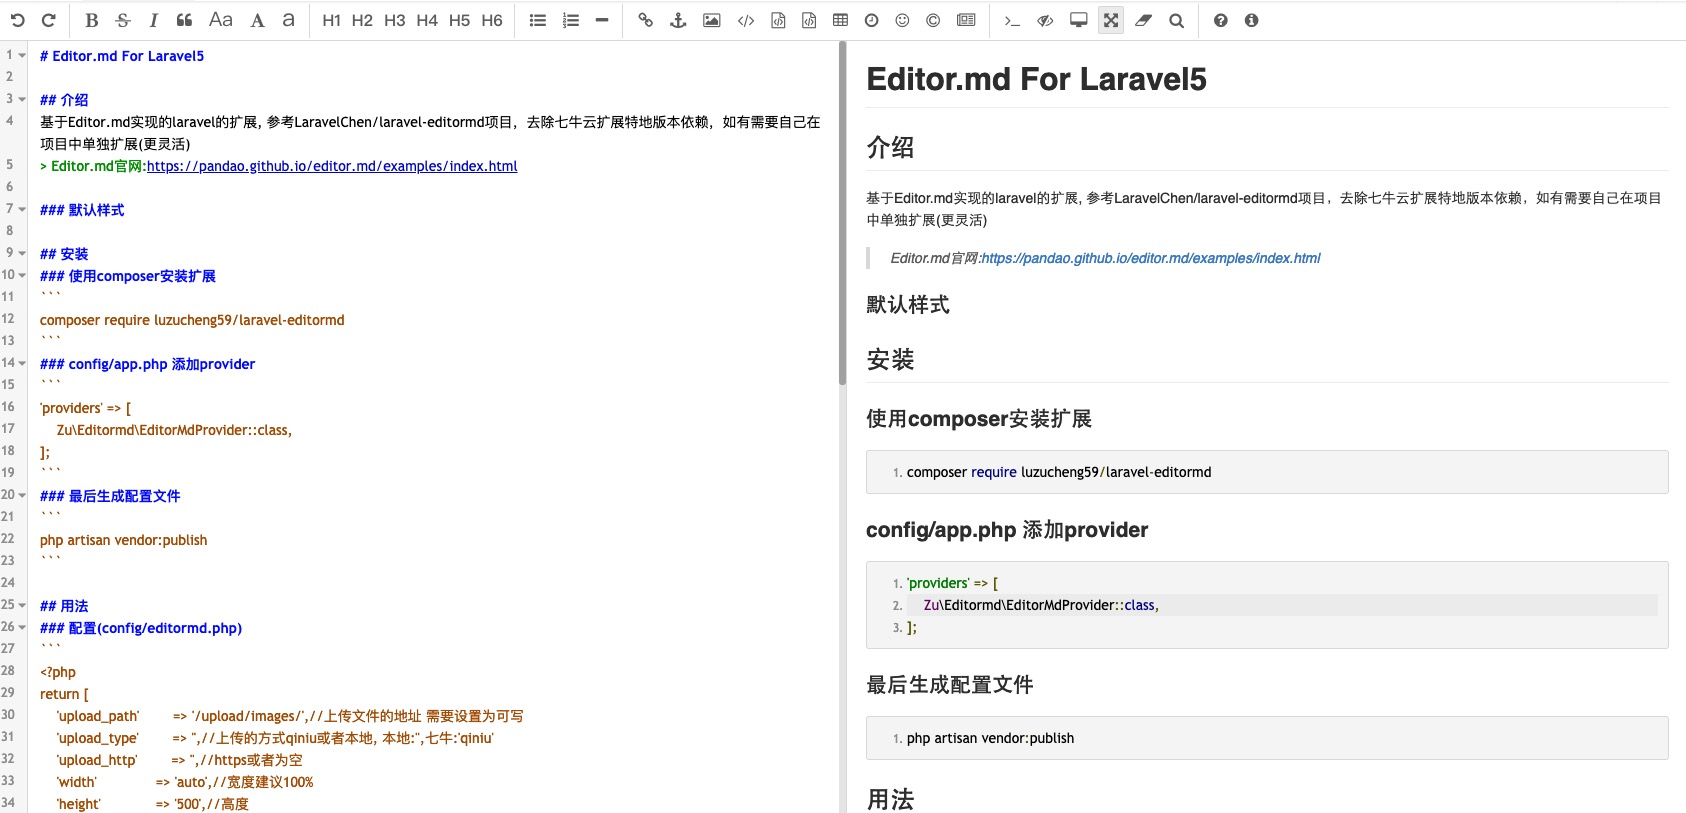
Task: Clear editor with eraser icon
Action: (1143, 20)
